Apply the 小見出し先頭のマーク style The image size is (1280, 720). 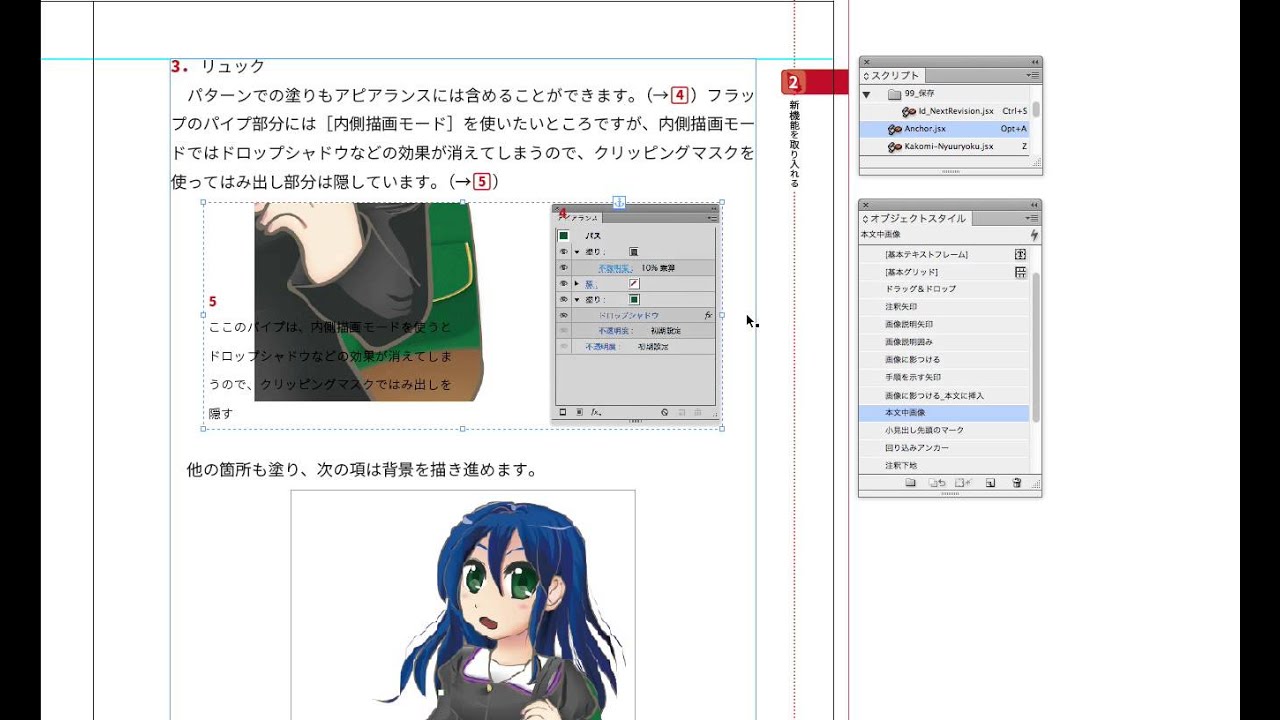coord(945,431)
